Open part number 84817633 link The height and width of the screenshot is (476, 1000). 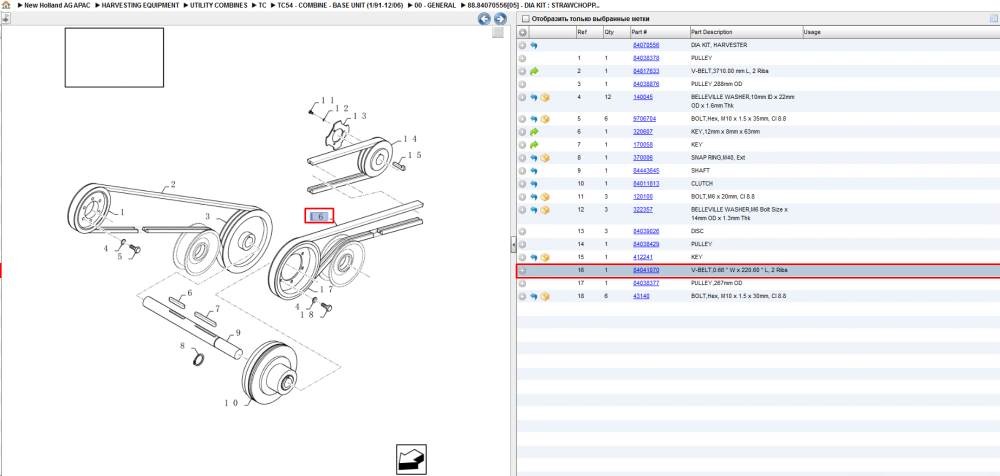pos(645,71)
